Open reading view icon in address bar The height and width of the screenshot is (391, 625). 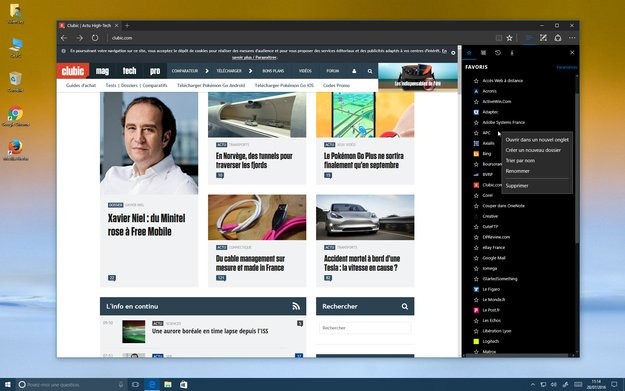499,38
